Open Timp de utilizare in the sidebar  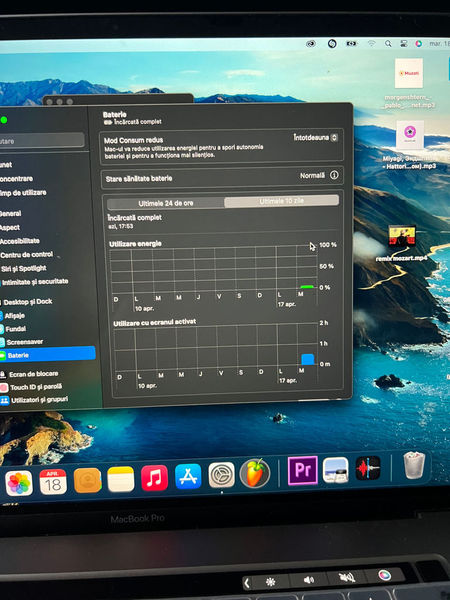pyautogui.click(x=23, y=192)
